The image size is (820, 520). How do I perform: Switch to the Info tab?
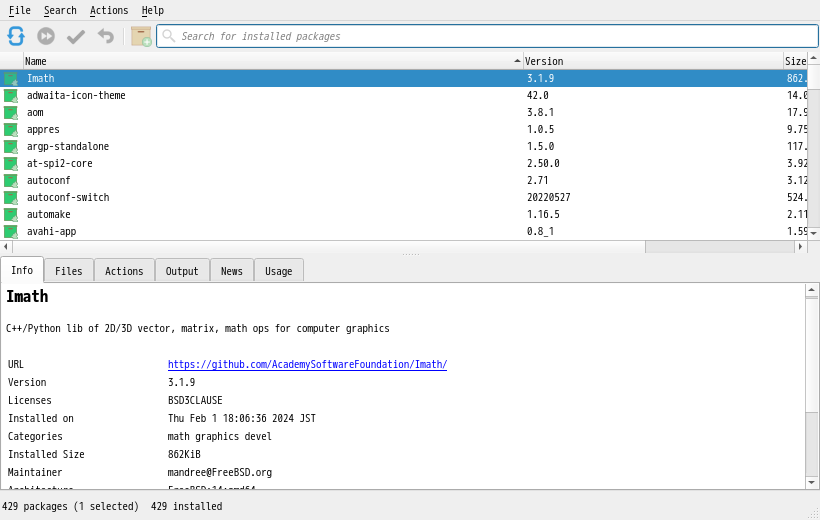22,270
